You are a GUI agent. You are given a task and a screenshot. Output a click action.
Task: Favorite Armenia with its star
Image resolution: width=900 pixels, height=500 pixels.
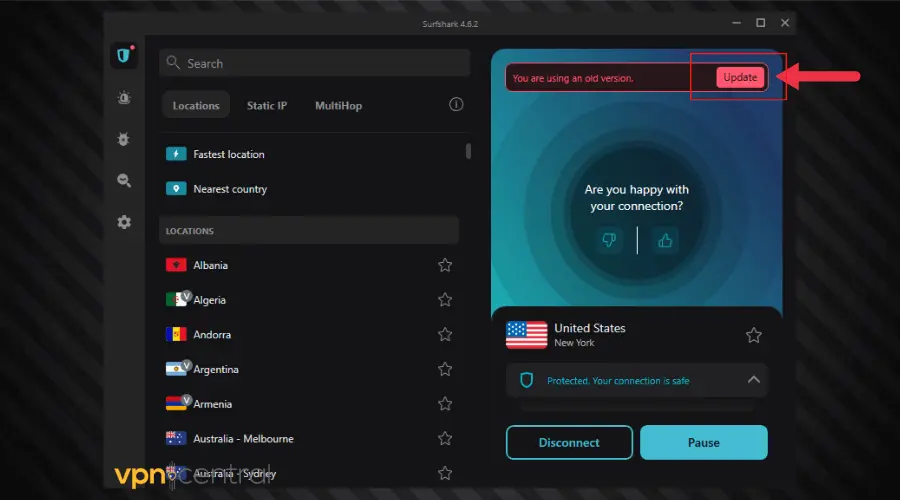[445, 404]
